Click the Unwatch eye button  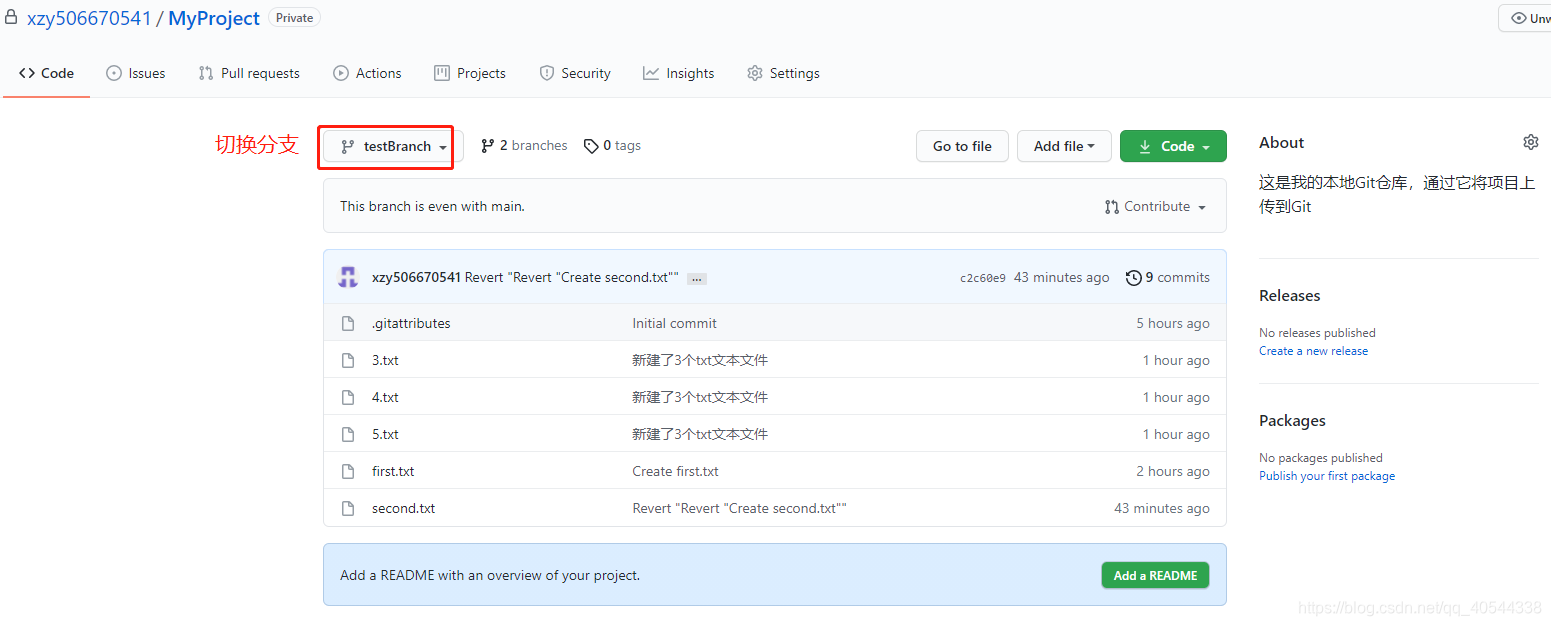(x=1525, y=18)
